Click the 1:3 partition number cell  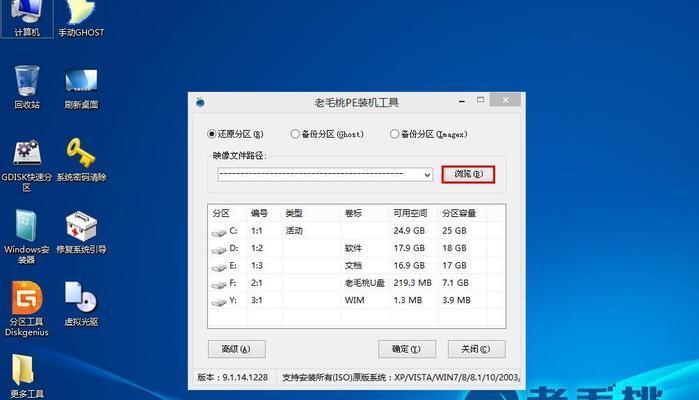[257, 265]
